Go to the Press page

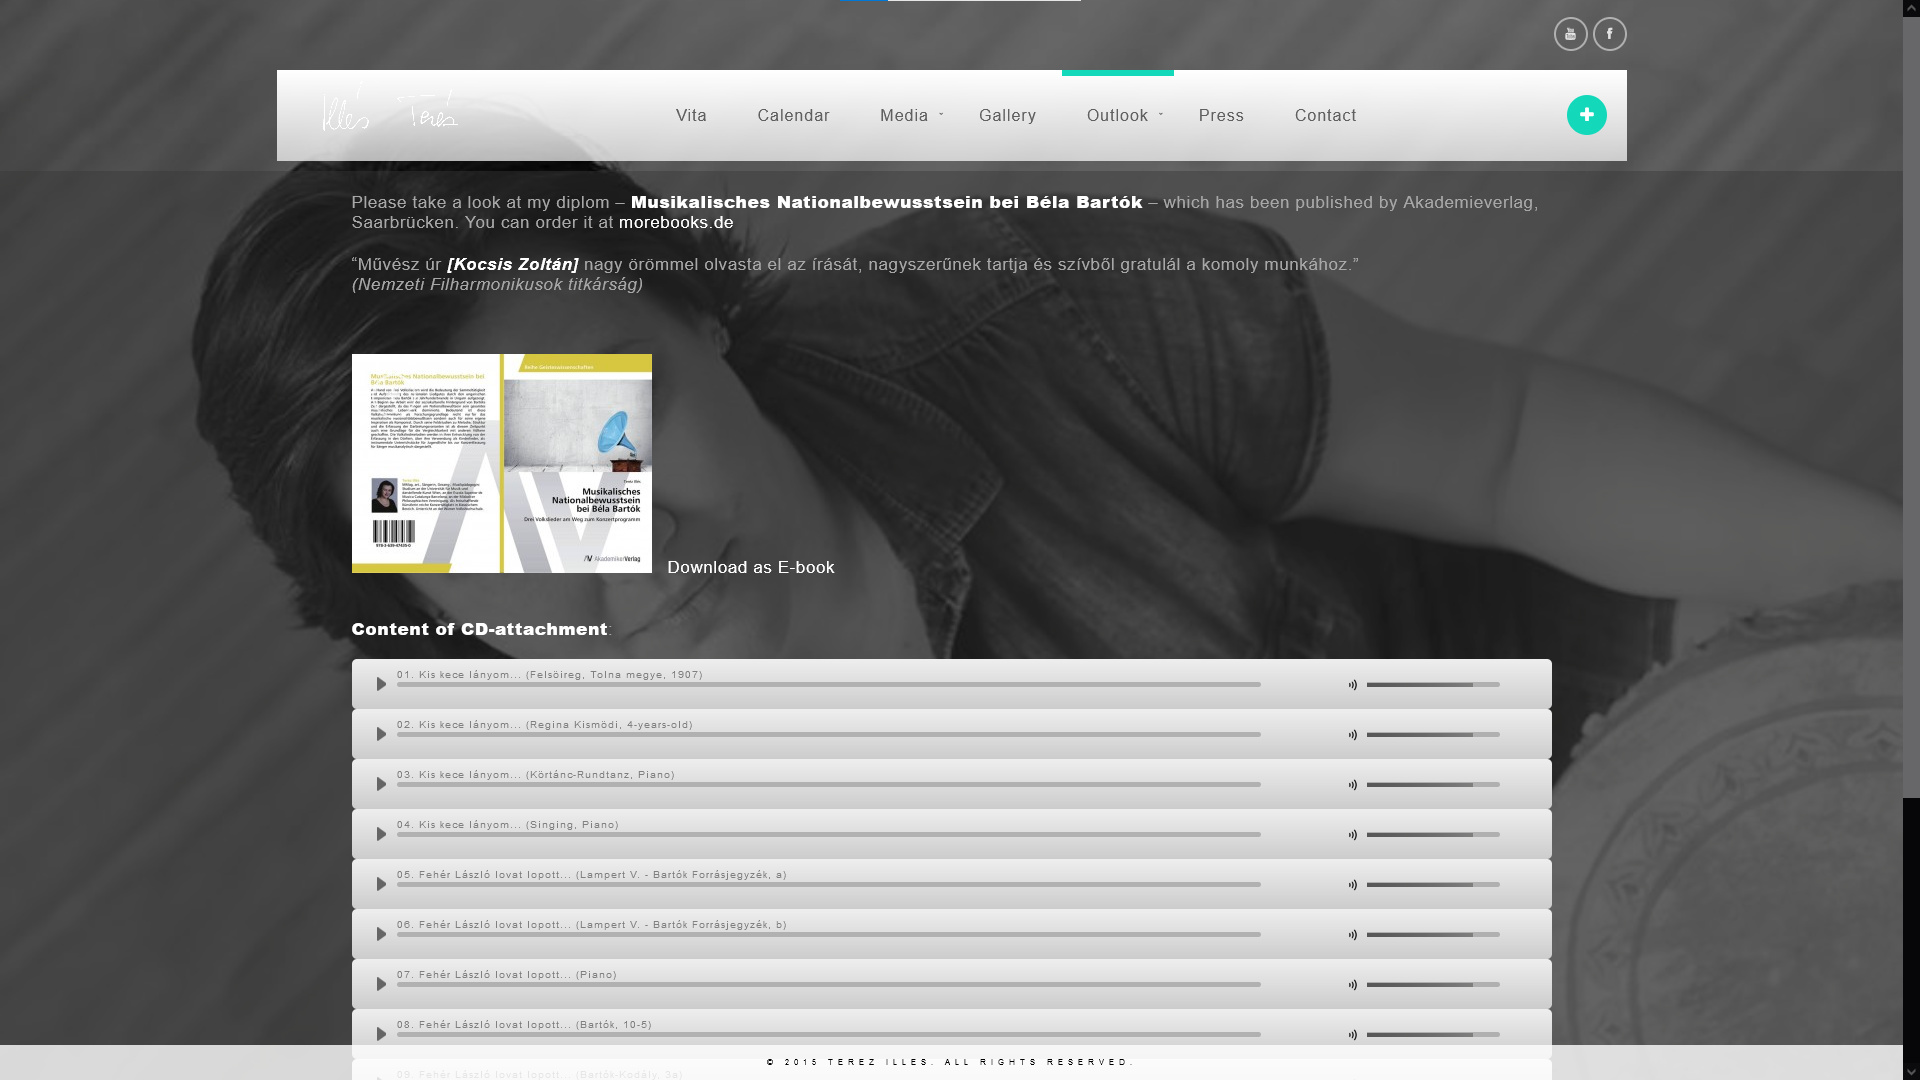[1221, 116]
